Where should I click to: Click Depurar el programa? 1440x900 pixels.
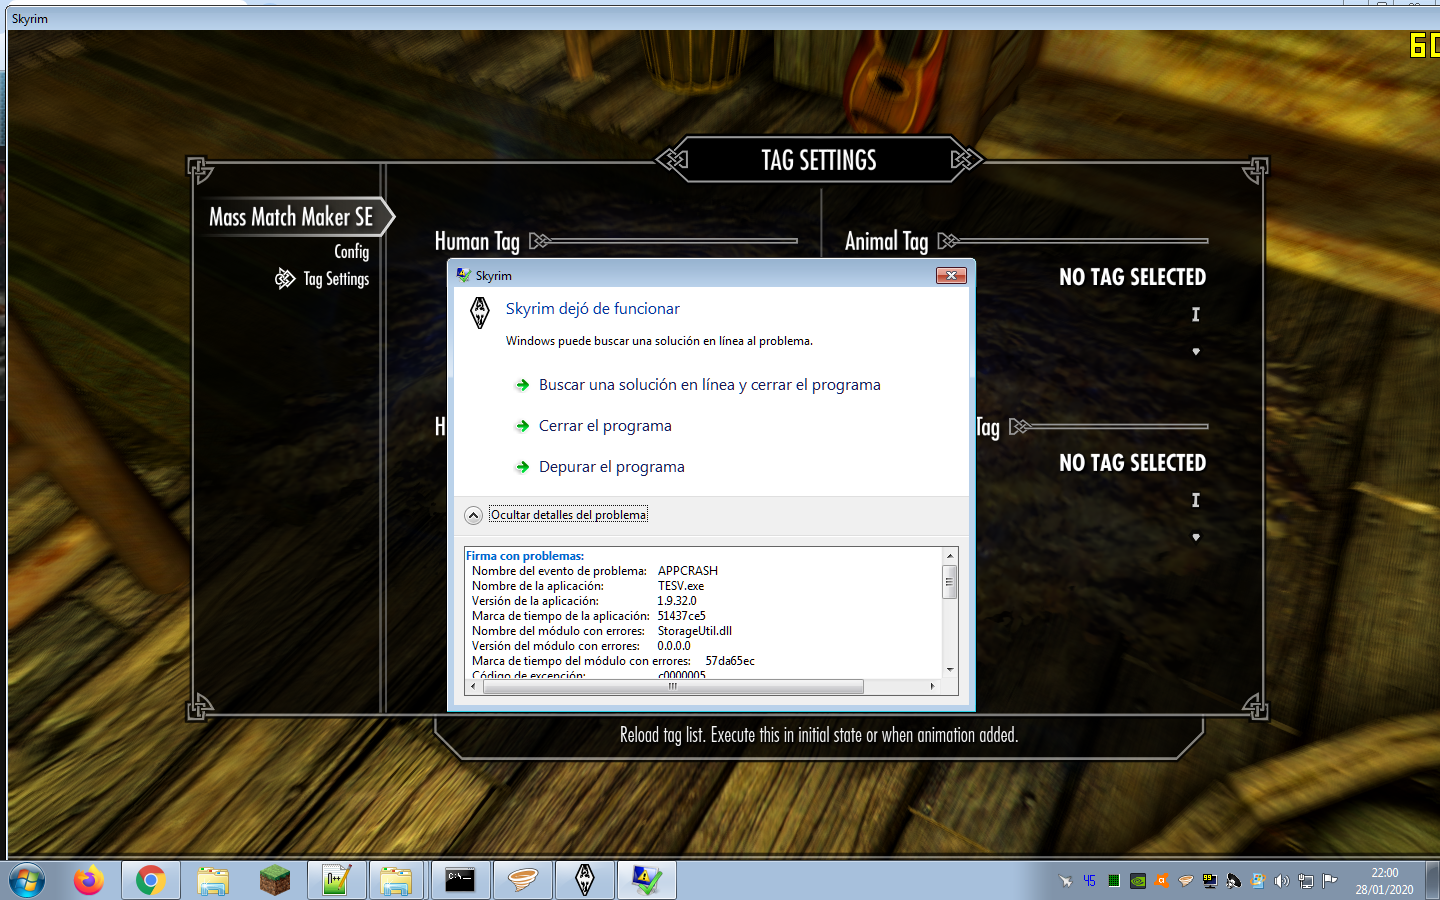pos(612,467)
